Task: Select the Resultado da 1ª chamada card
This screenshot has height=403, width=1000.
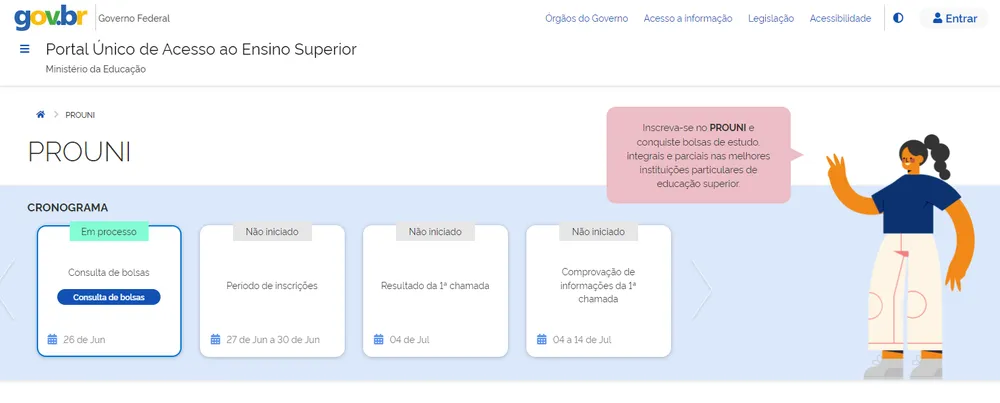Action: [x=436, y=291]
